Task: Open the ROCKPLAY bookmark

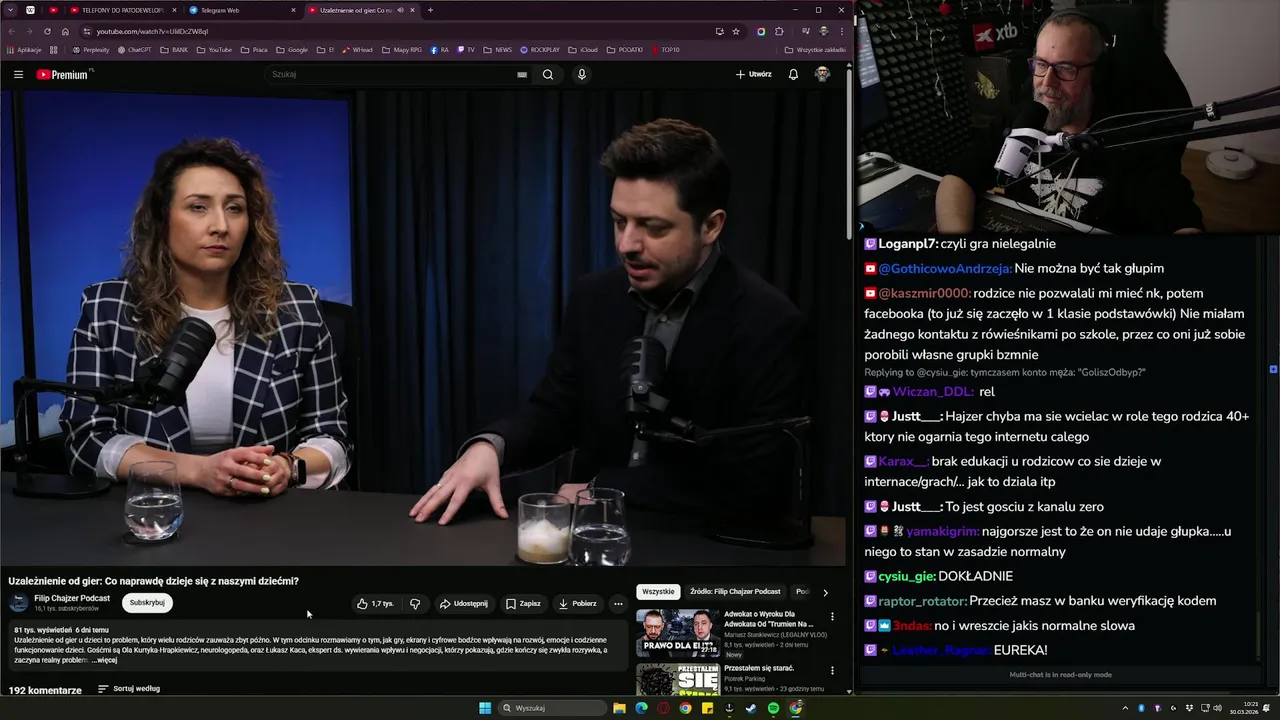Action: [538, 49]
